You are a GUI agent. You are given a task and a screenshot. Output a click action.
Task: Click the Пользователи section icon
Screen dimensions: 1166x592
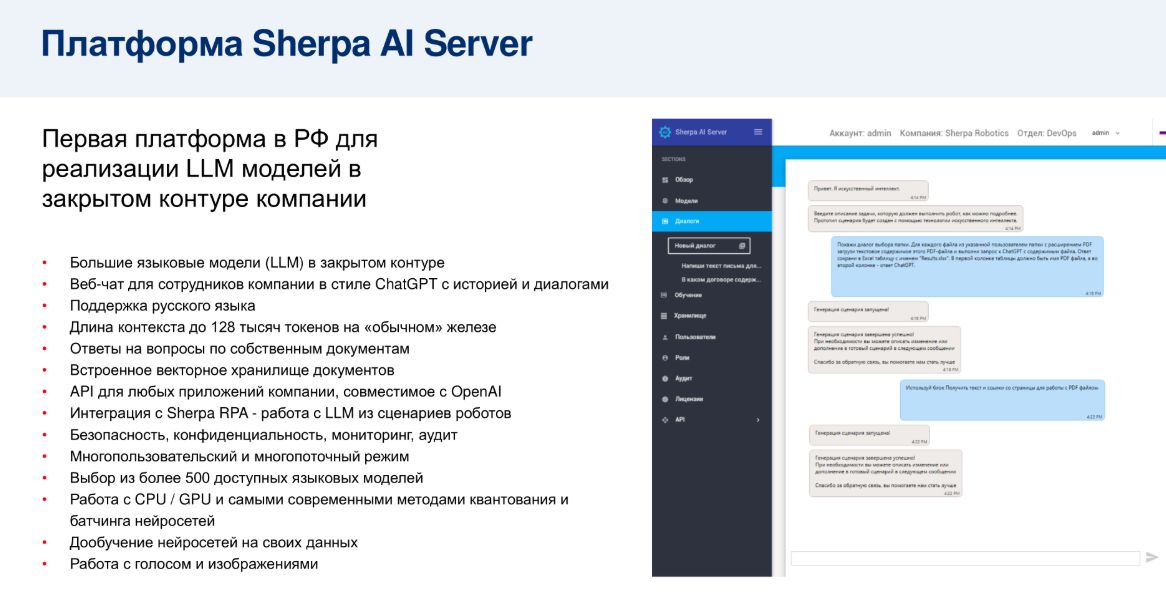(x=665, y=337)
